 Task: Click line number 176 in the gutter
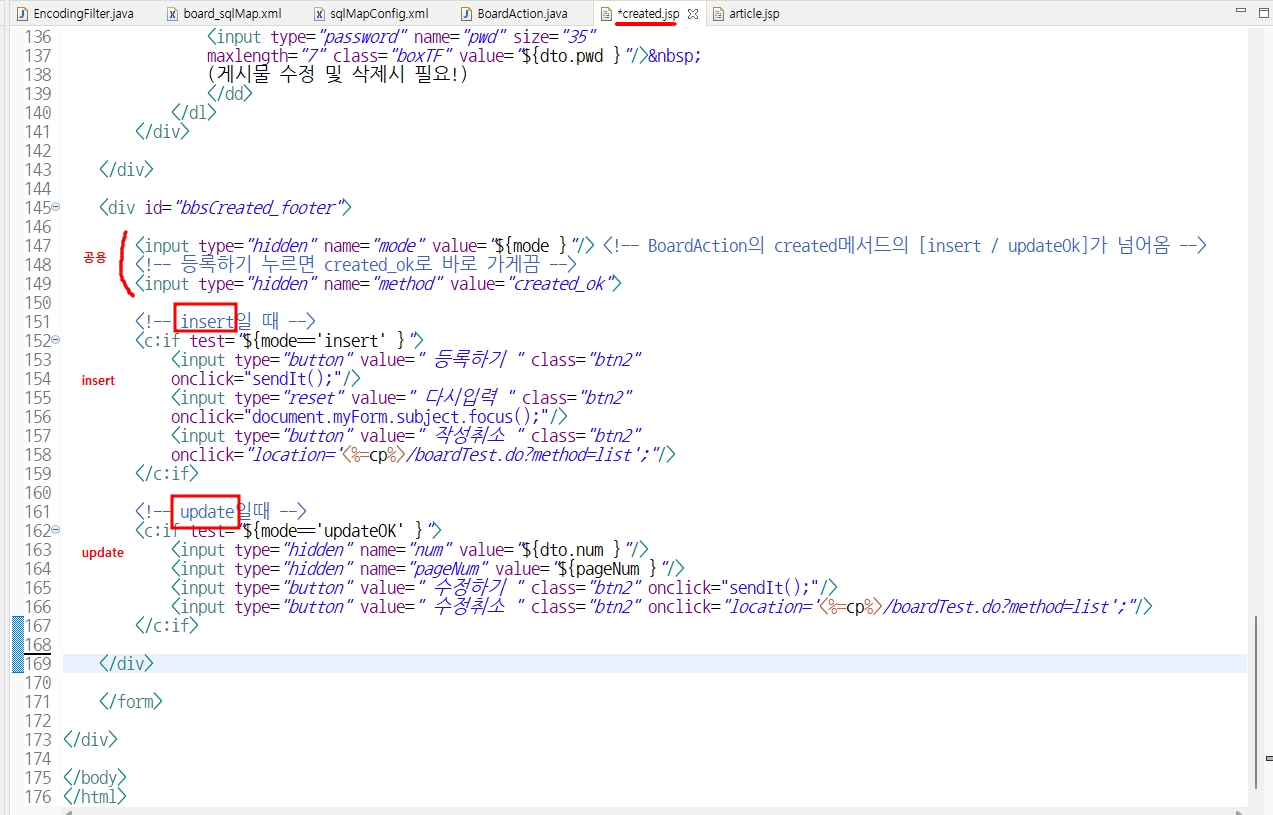37,797
